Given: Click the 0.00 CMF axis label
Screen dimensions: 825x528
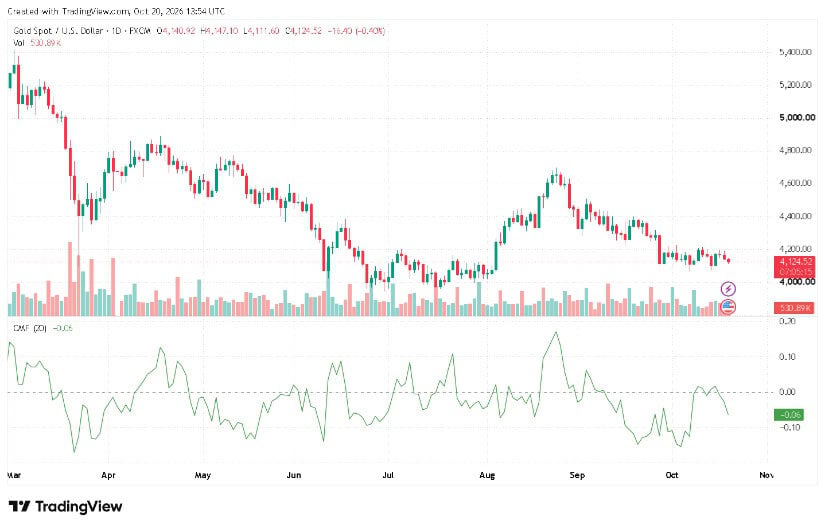Looking at the screenshot, I should 787,392.
